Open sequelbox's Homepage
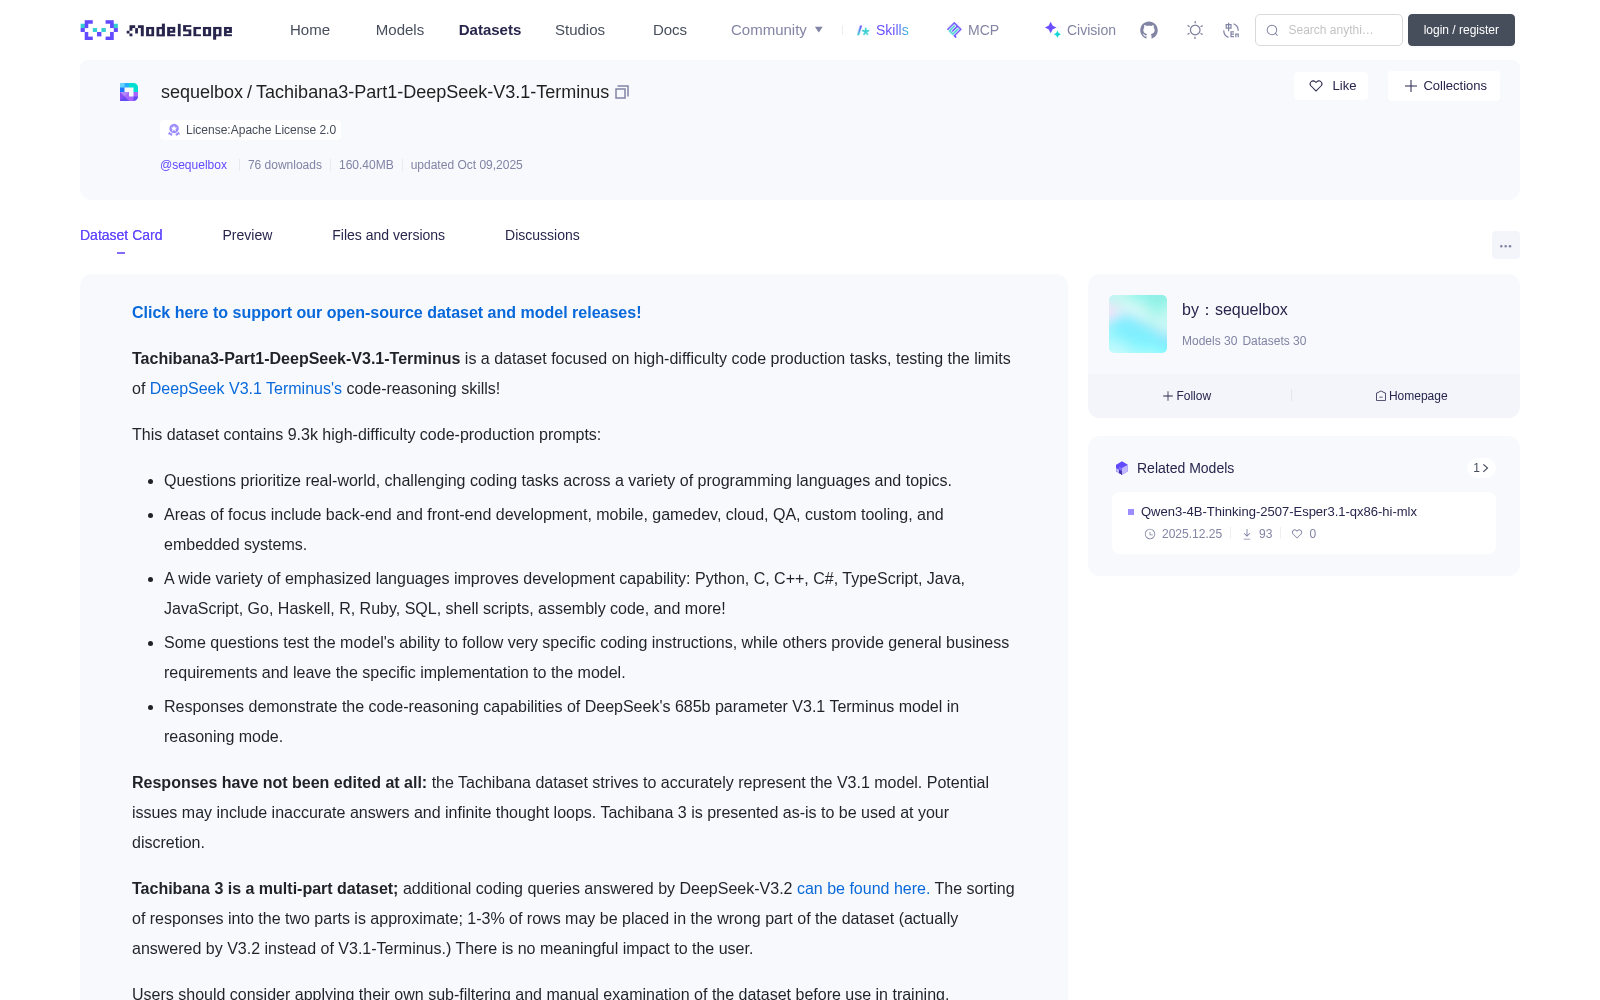Image resolution: width=1600 pixels, height=1000 pixels. pyautogui.click(x=1411, y=396)
